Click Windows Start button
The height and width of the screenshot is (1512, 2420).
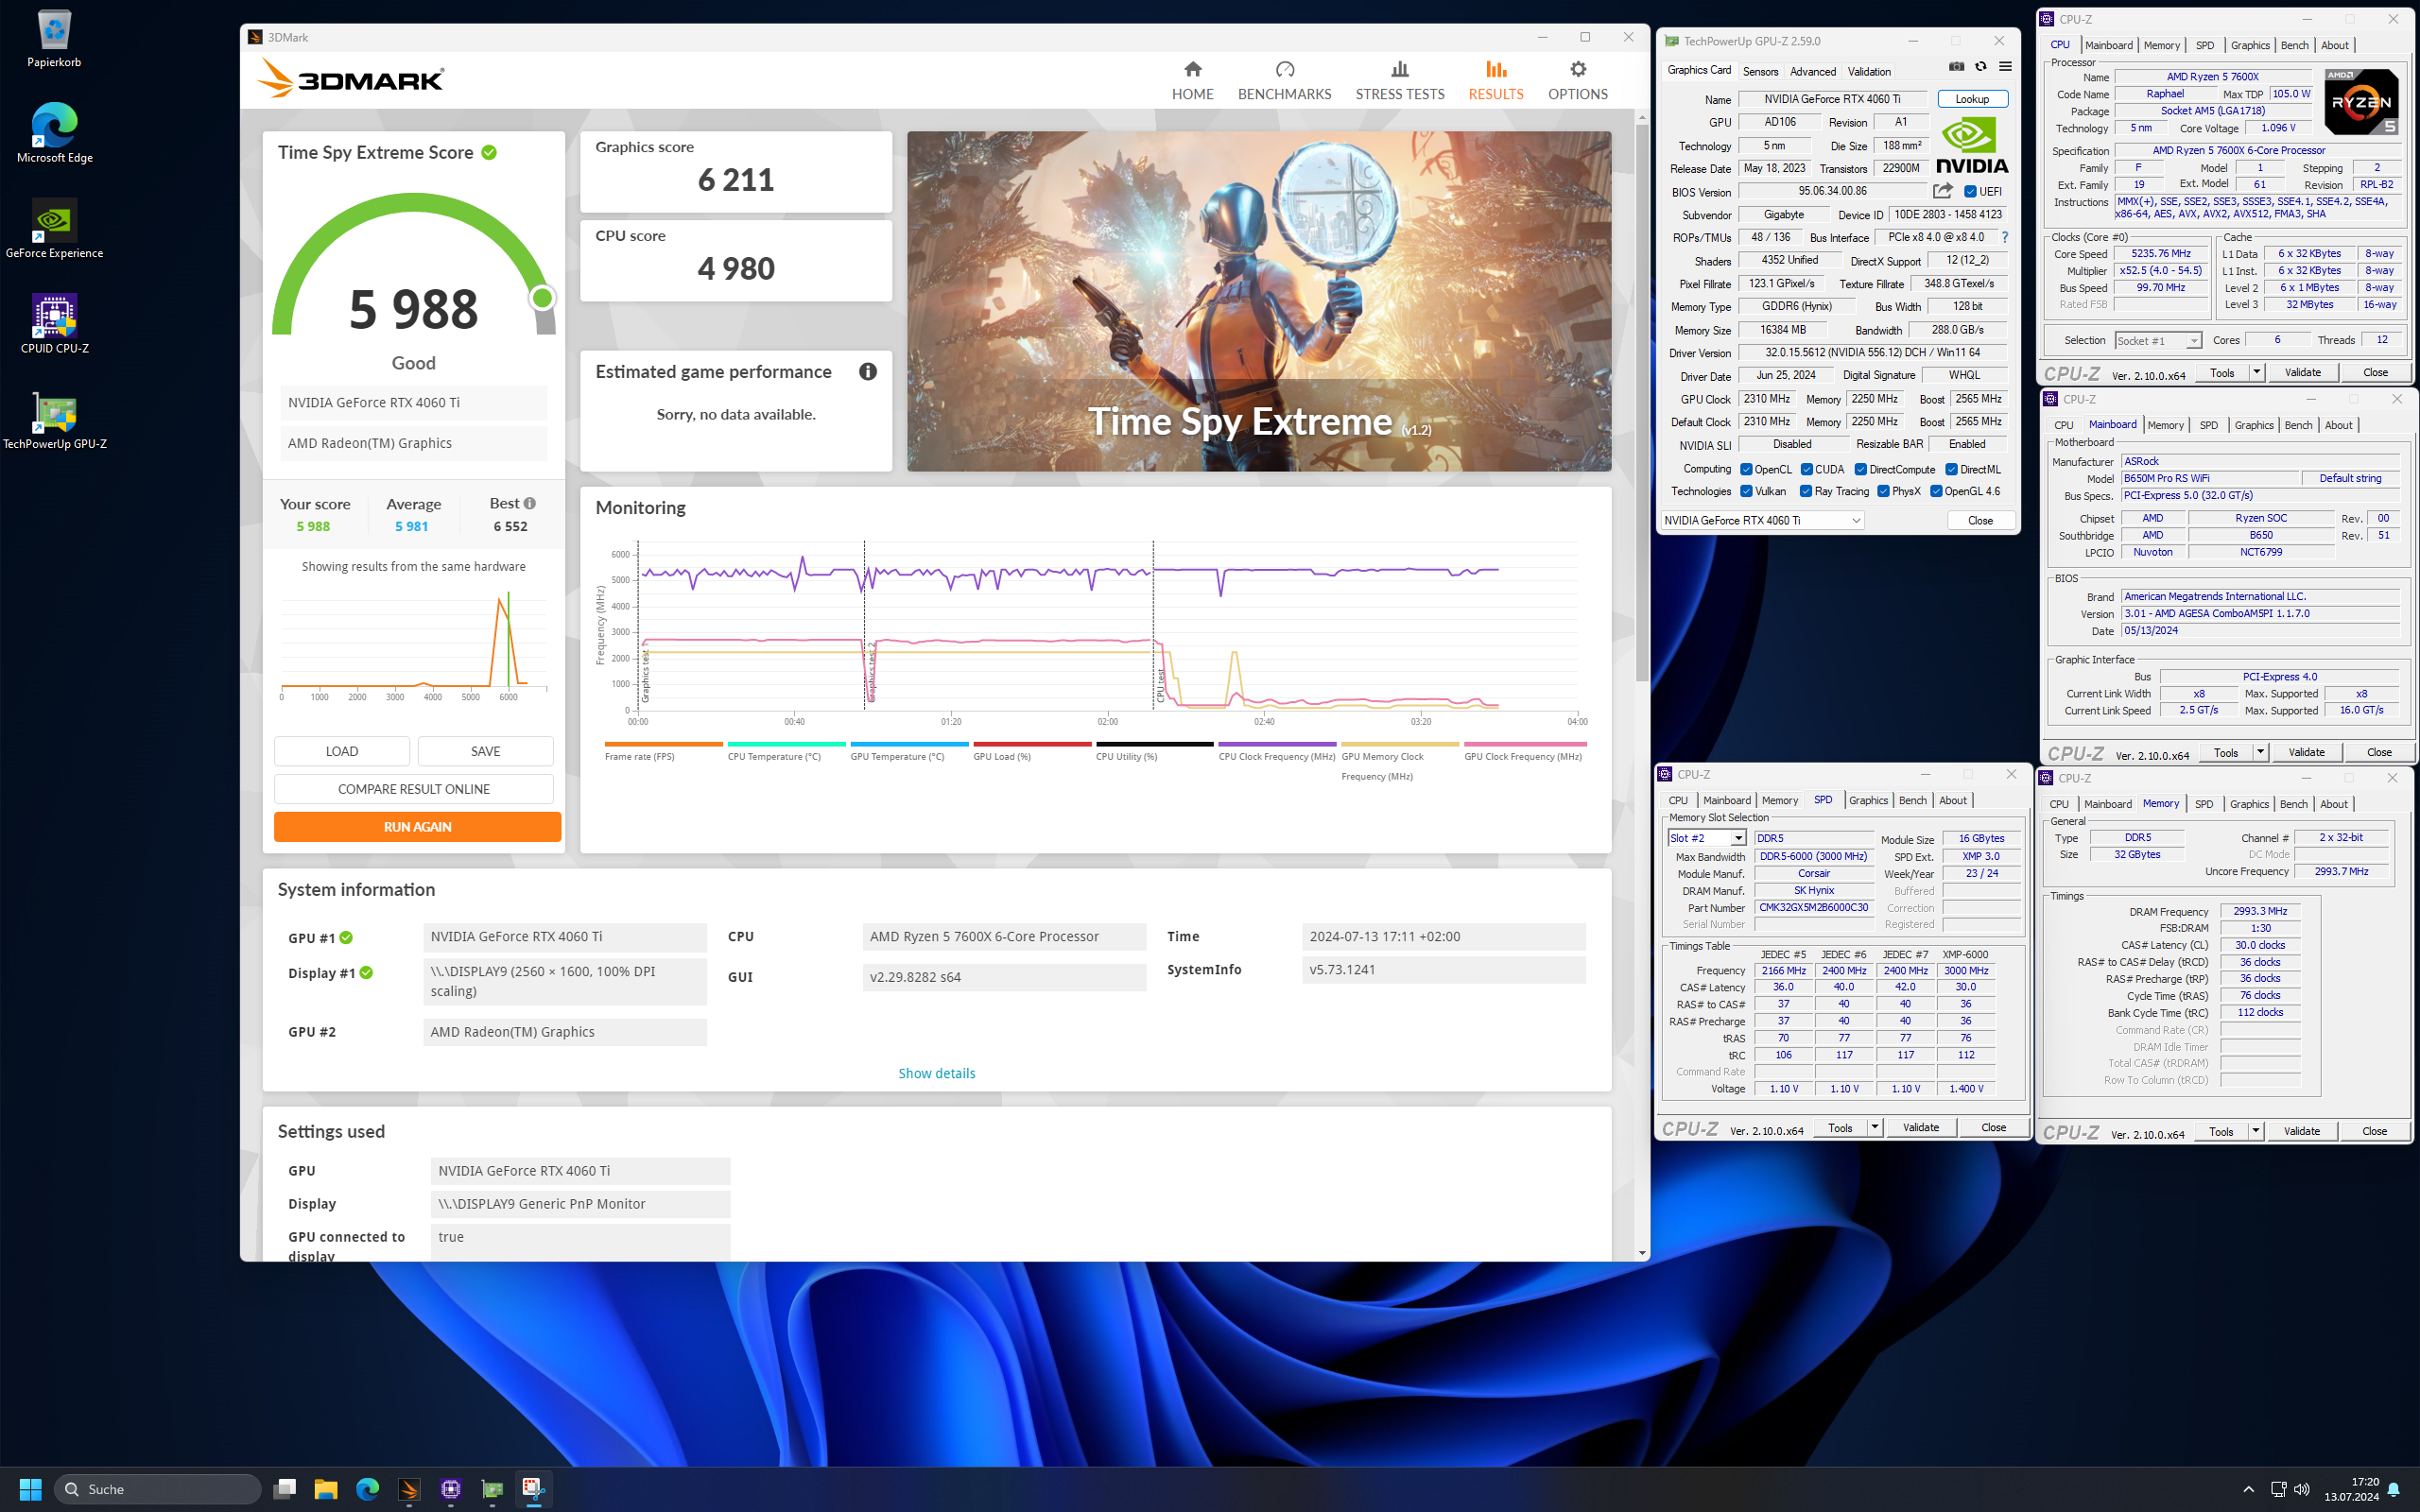click(30, 1488)
